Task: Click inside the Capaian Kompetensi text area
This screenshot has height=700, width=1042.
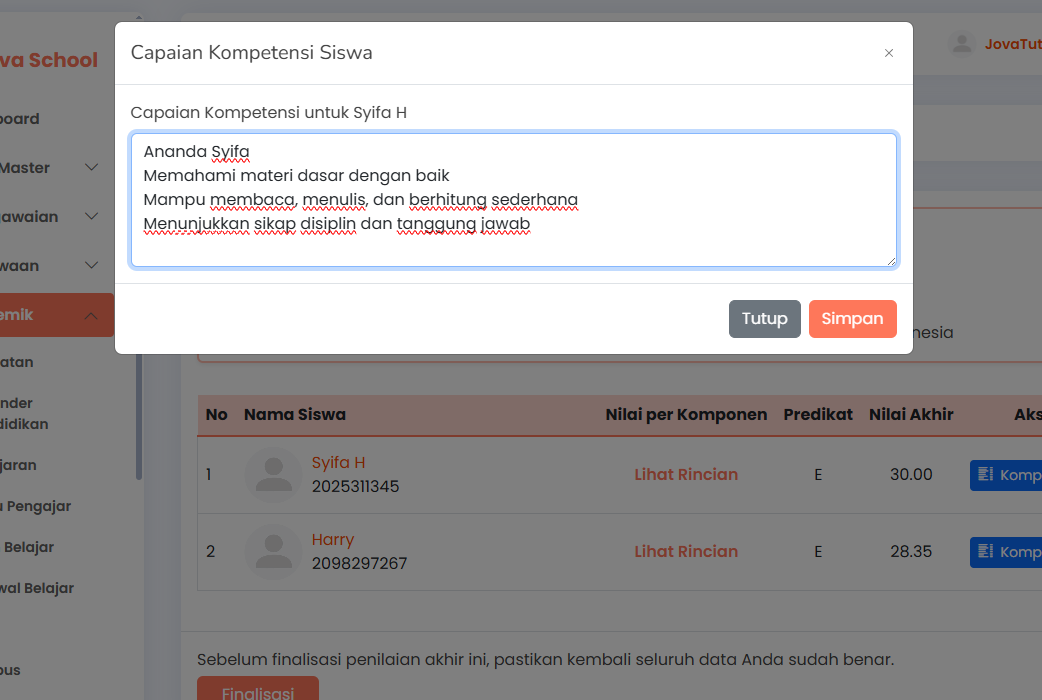Action: click(x=514, y=200)
